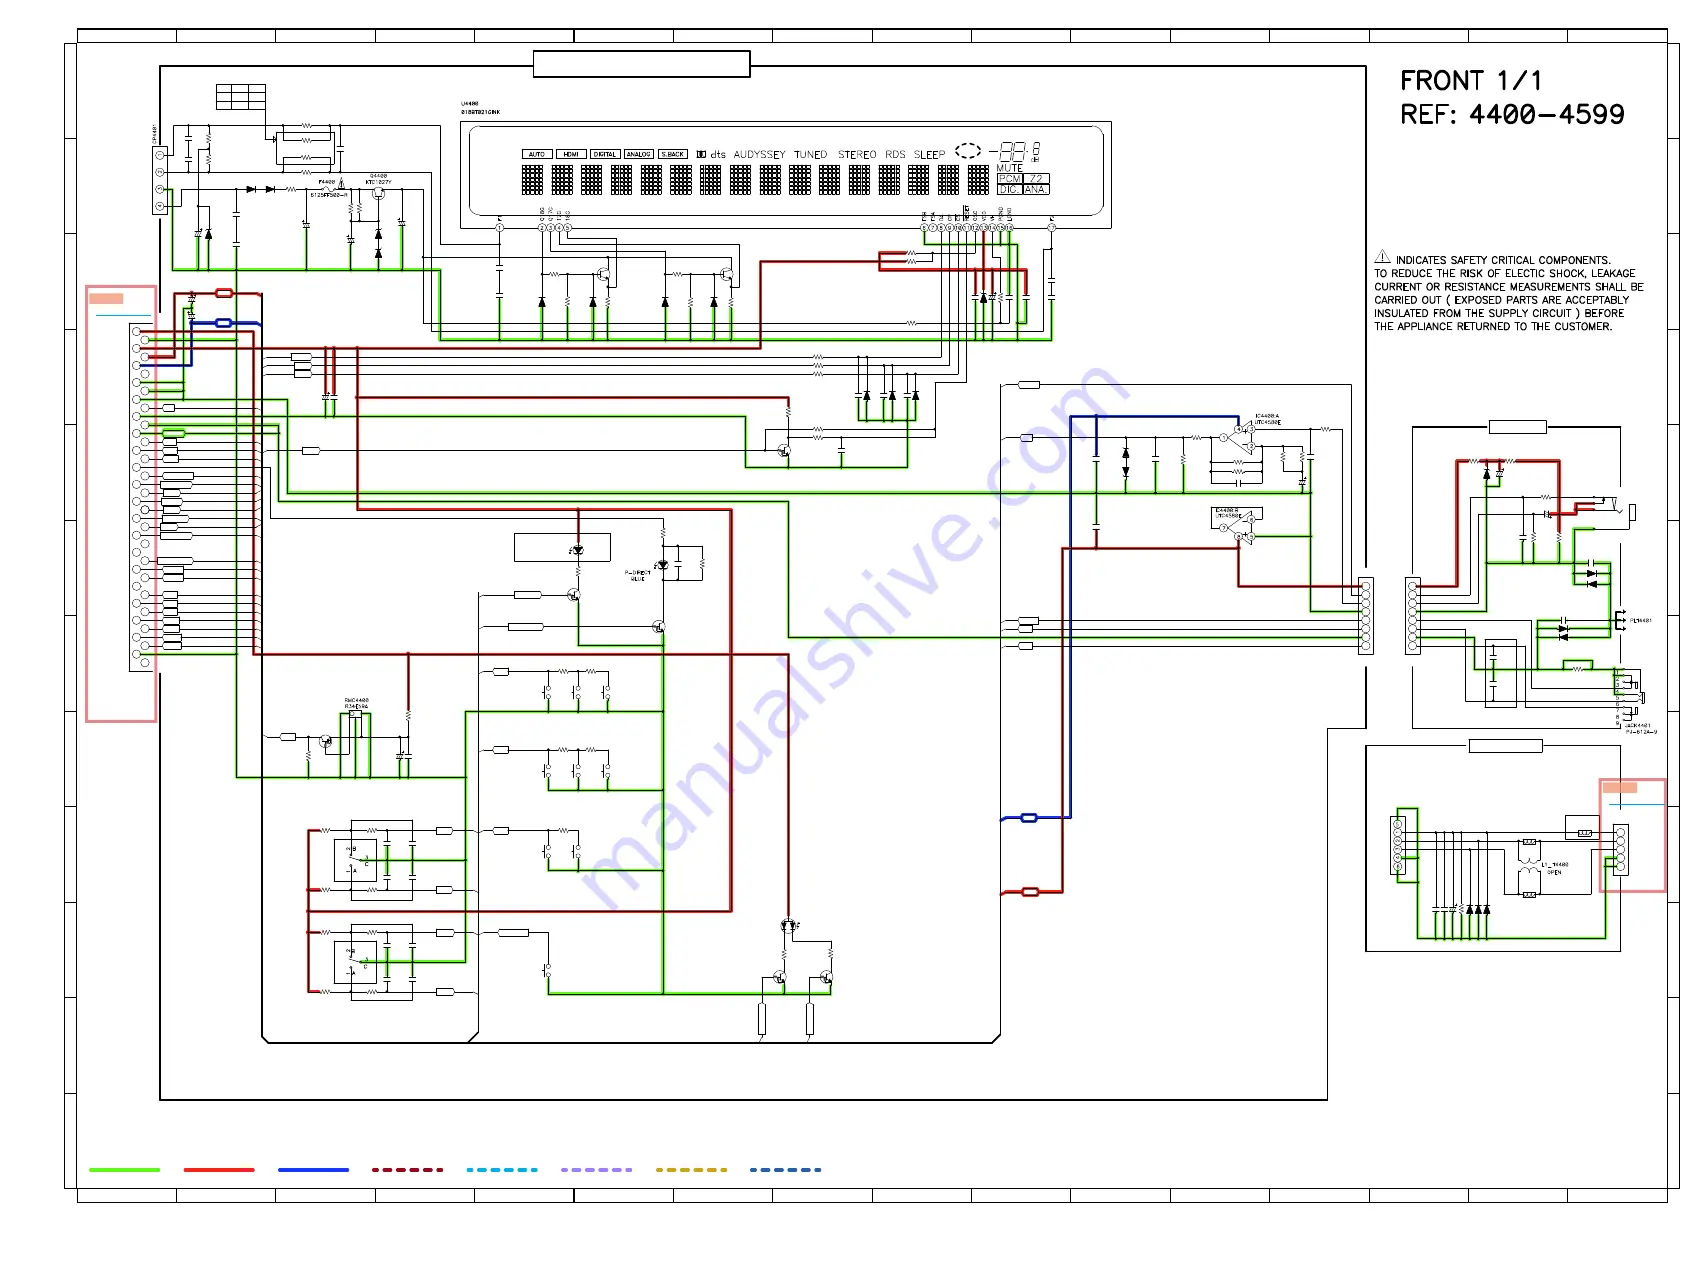Click the REF: 4400-4599 reference text

click(1512, 115)
